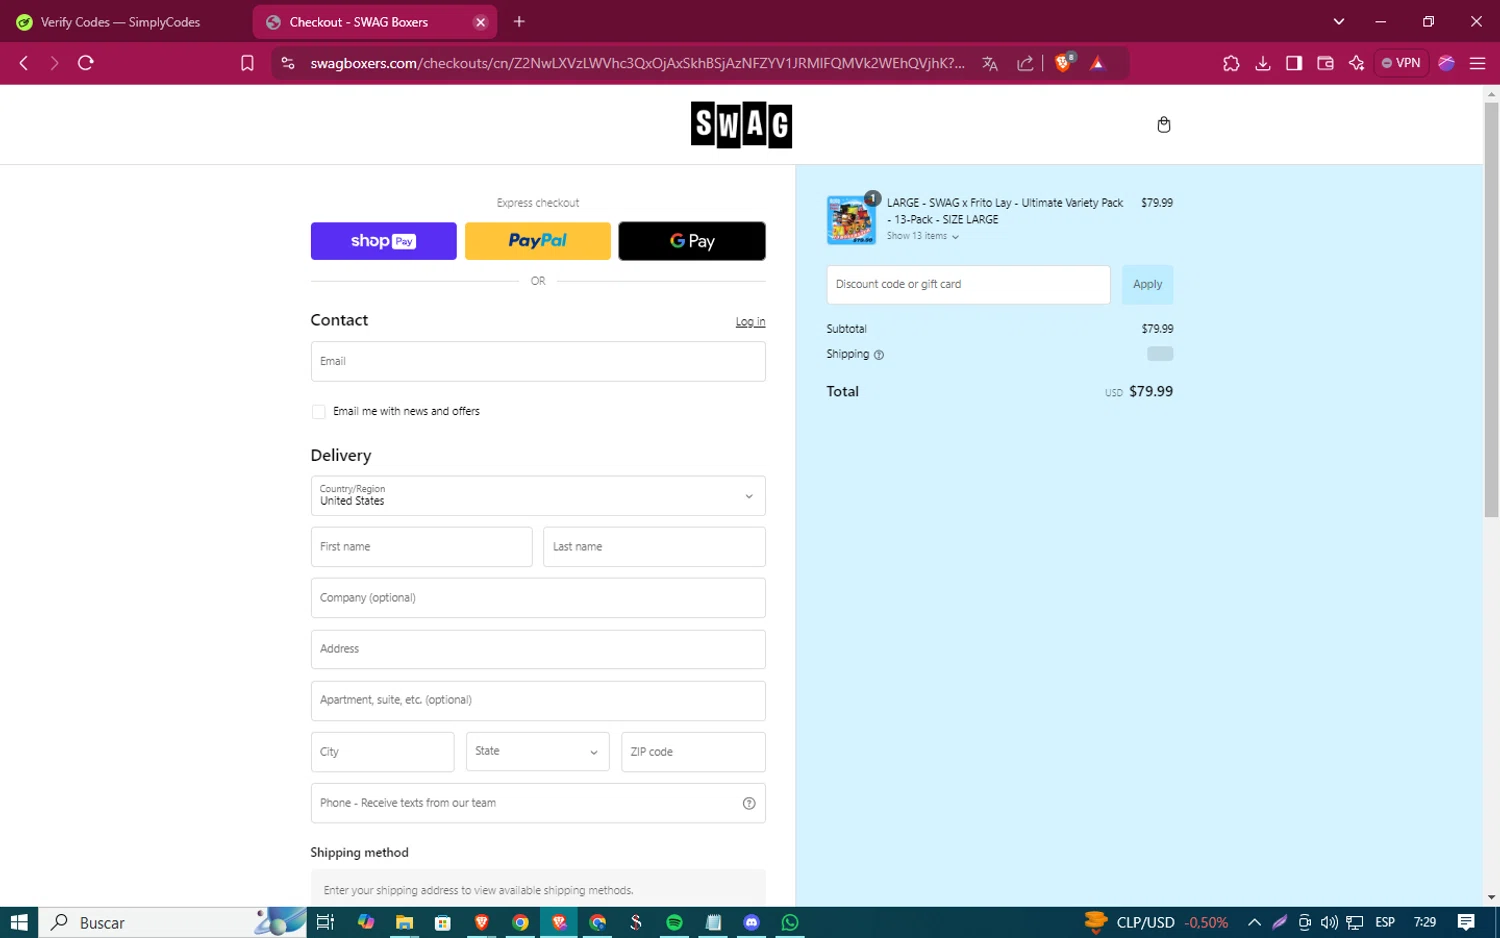Open the Brave Wallet icon
The image size is (1500, 938).
click(1325, 63)
